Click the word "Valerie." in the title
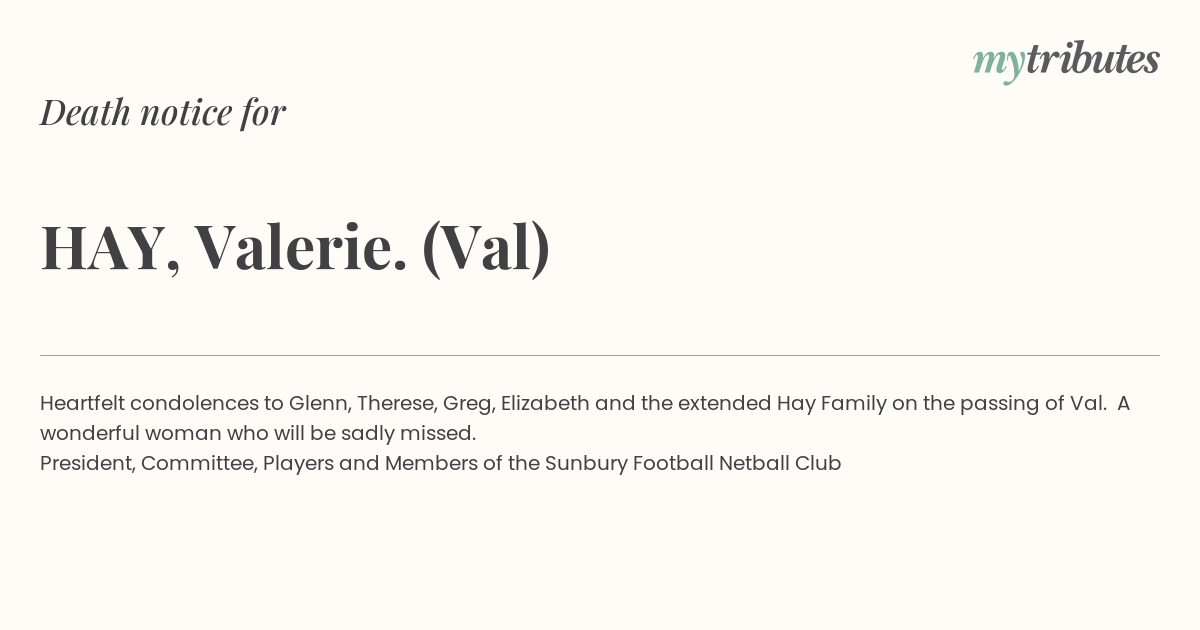This screenshot has width=1200, height=630. pyautogui.click(x=300, y=246)
